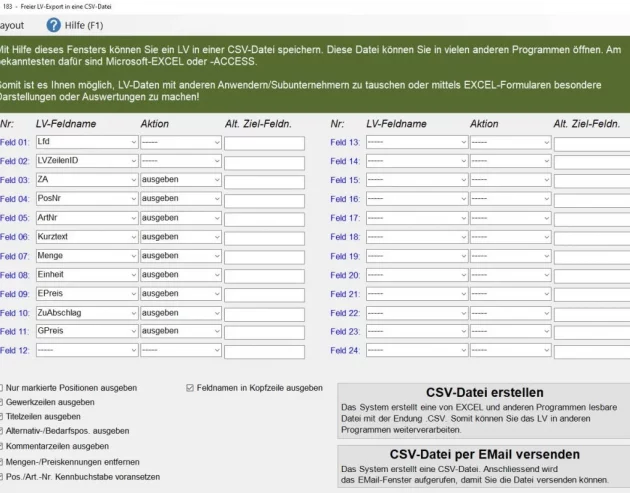Screen dimensions: 630x493
Task: Open the Feld 01 LV-Feldname dropdown
Action: [x=133, y=142]
